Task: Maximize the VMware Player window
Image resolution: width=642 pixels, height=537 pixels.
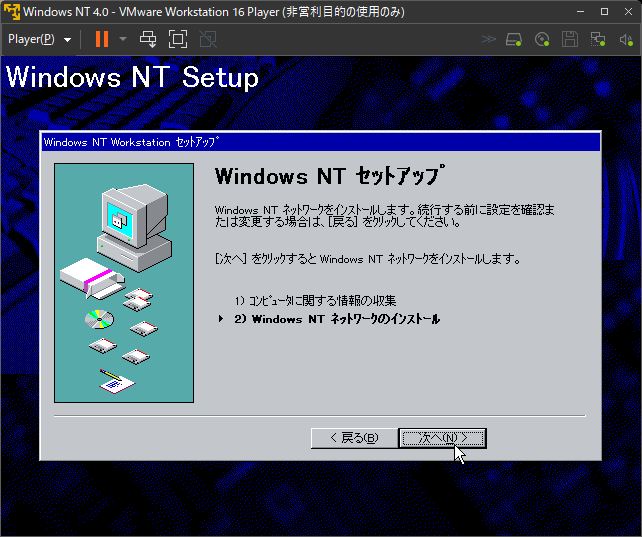Action: [x=604, y=11]
